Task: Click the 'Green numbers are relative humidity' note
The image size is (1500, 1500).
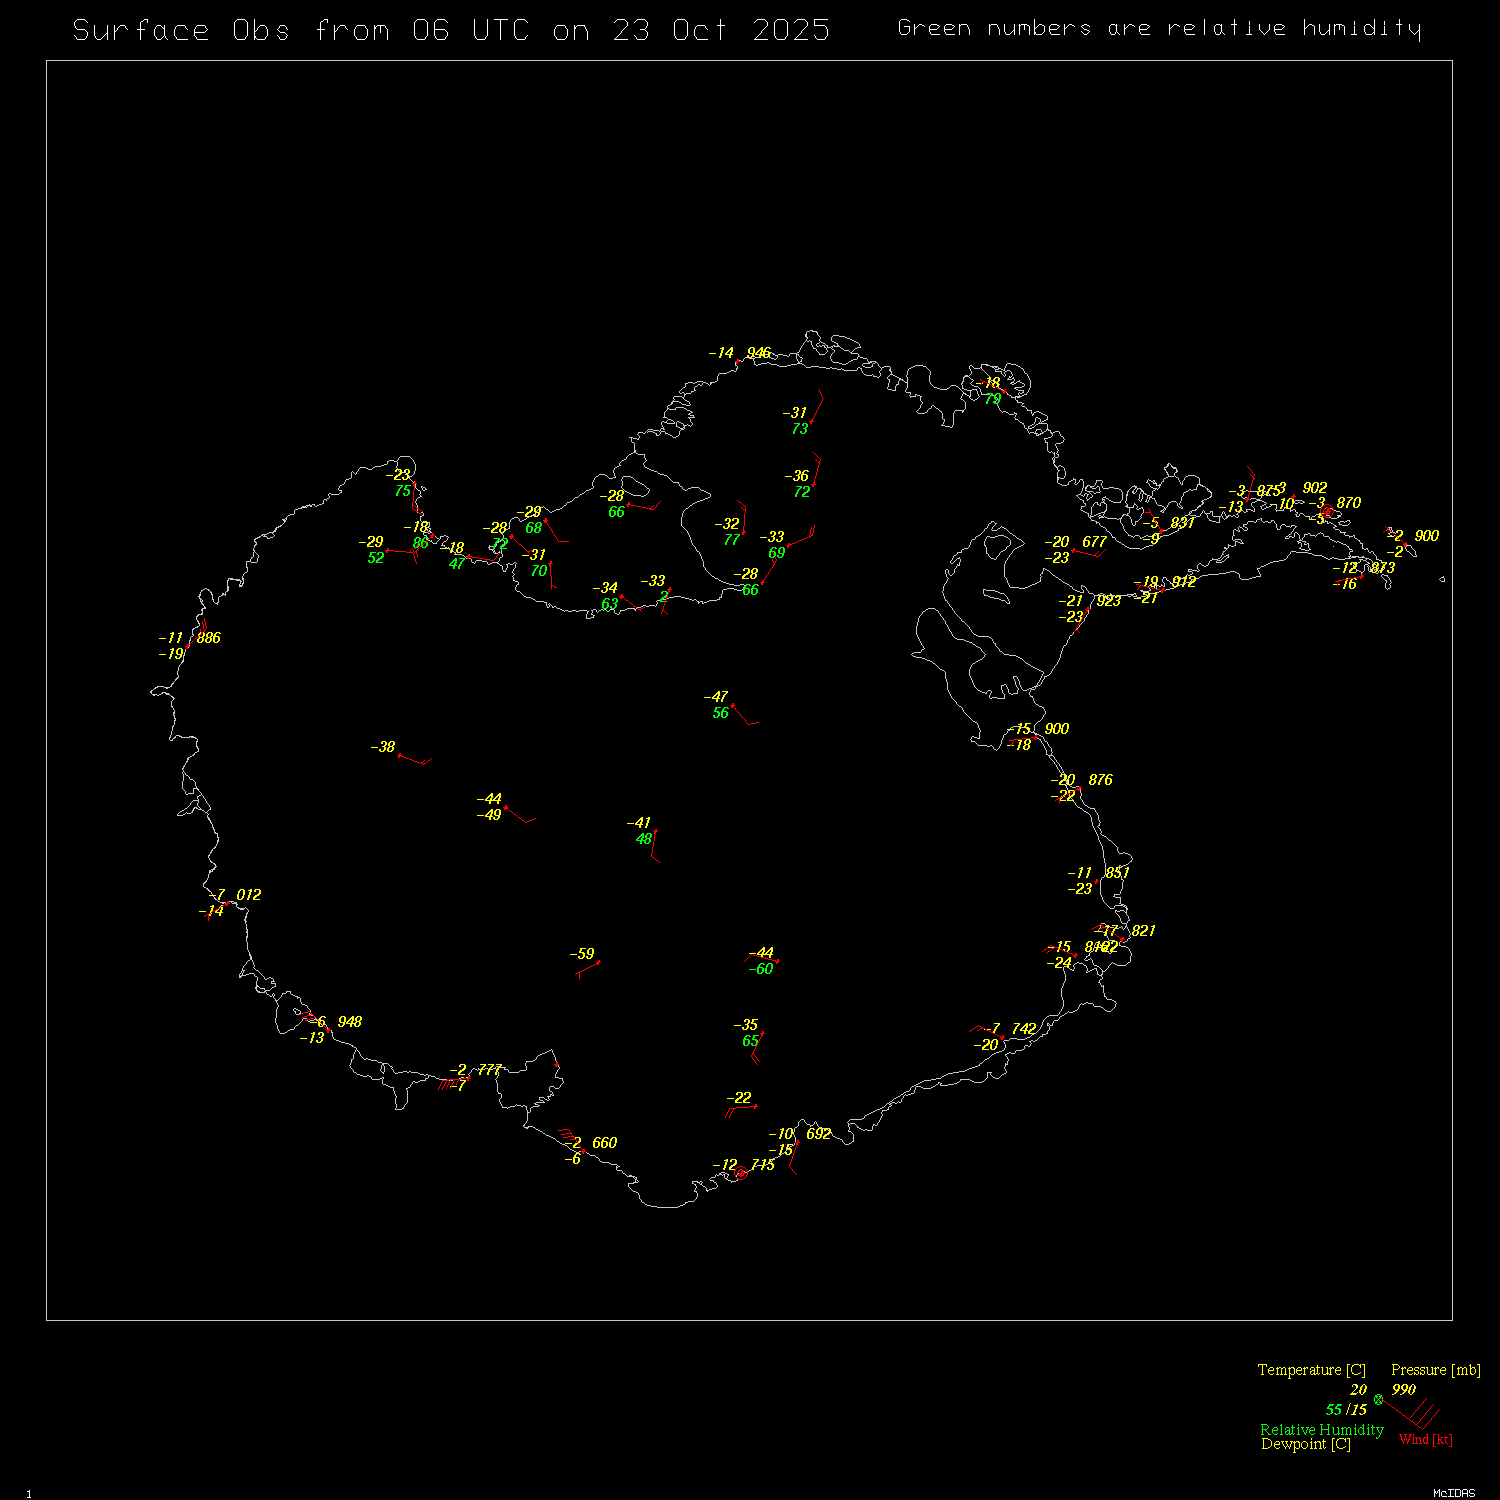Action: (1158, 28)
